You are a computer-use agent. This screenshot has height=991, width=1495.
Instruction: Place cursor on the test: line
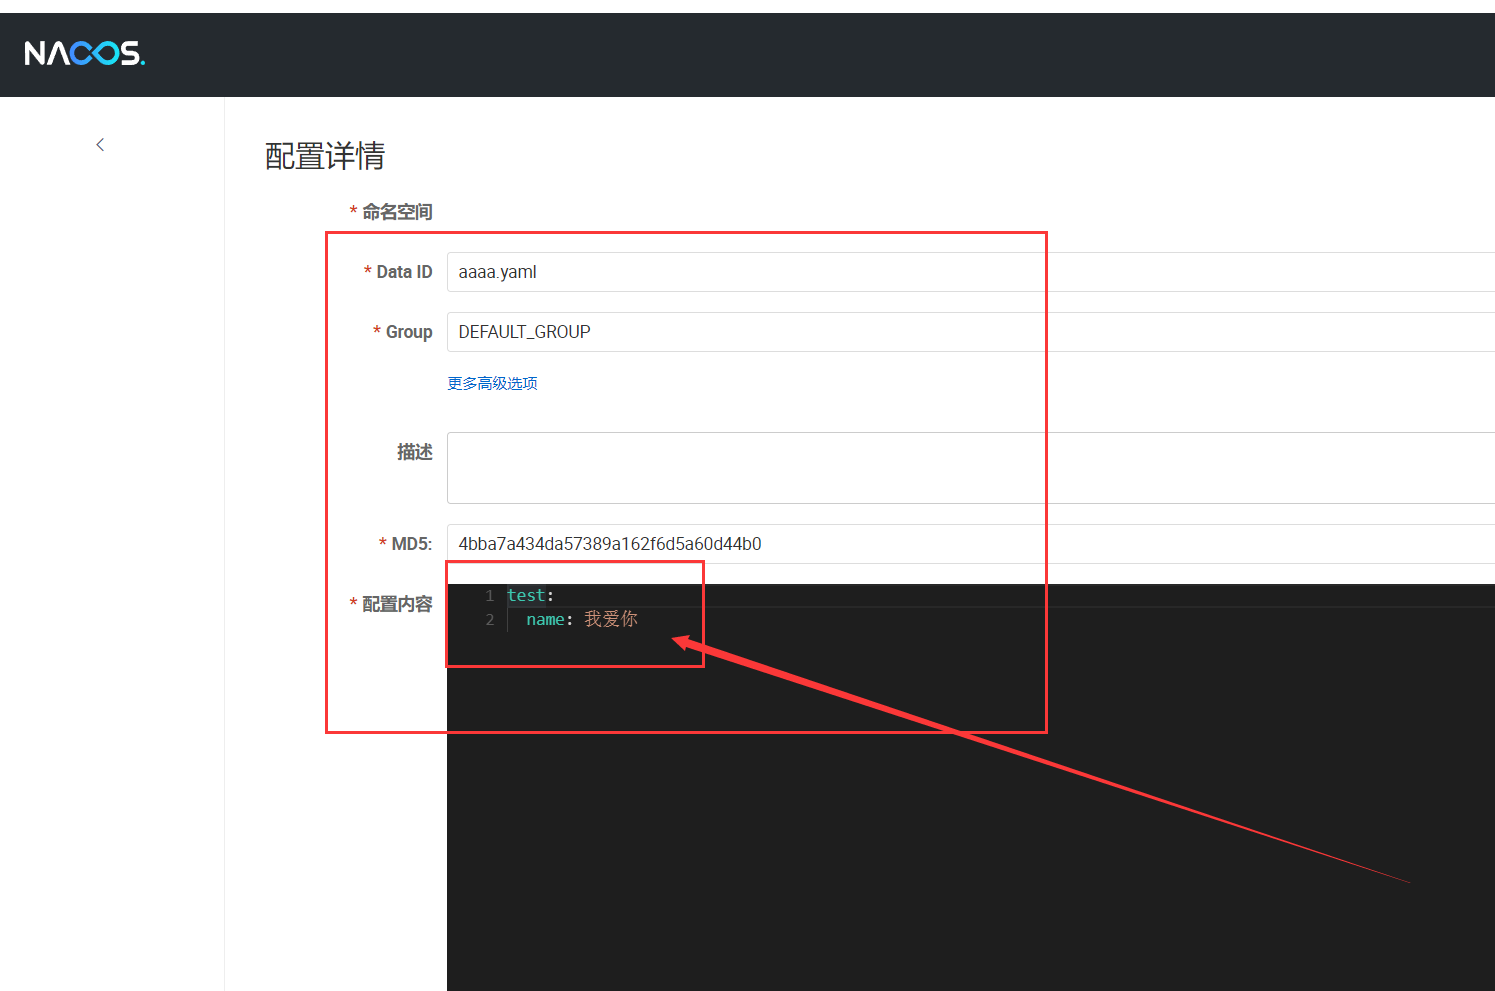(x=530, y=595)
